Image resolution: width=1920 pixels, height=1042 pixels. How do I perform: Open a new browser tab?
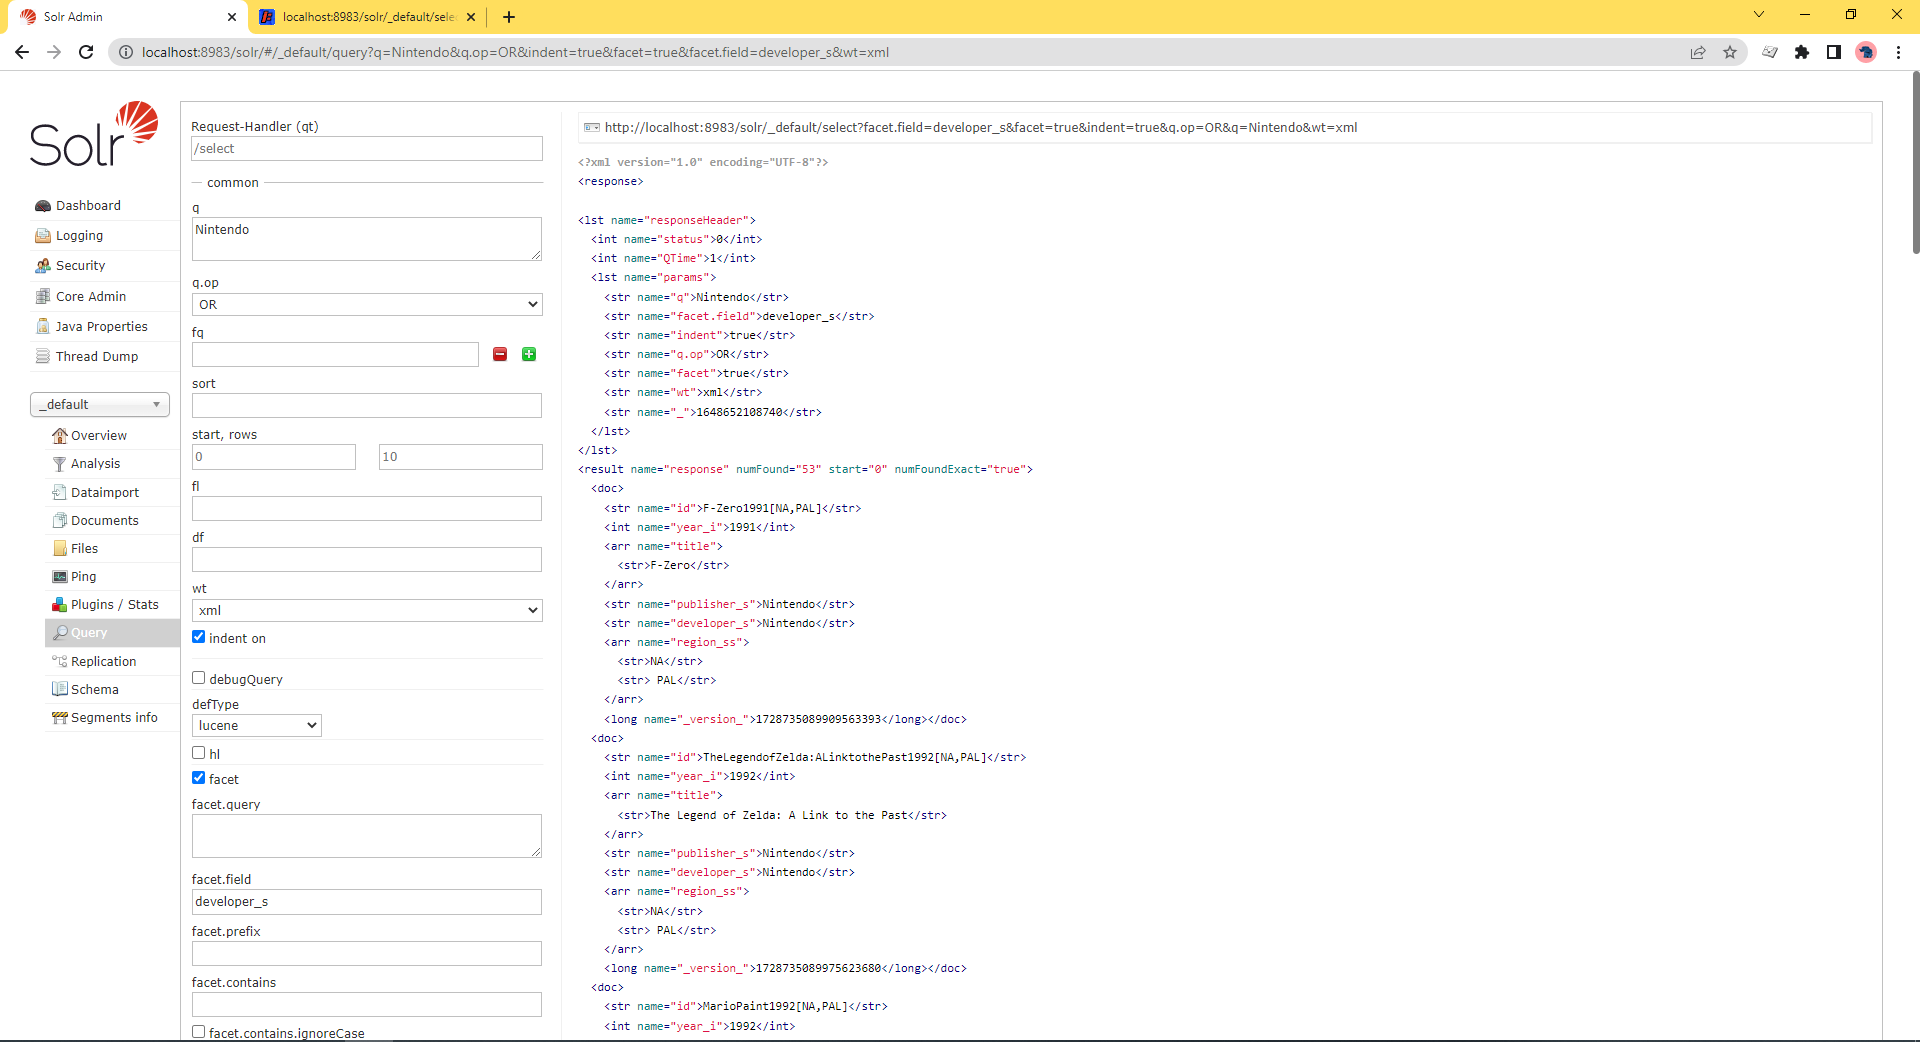point(509,17)
